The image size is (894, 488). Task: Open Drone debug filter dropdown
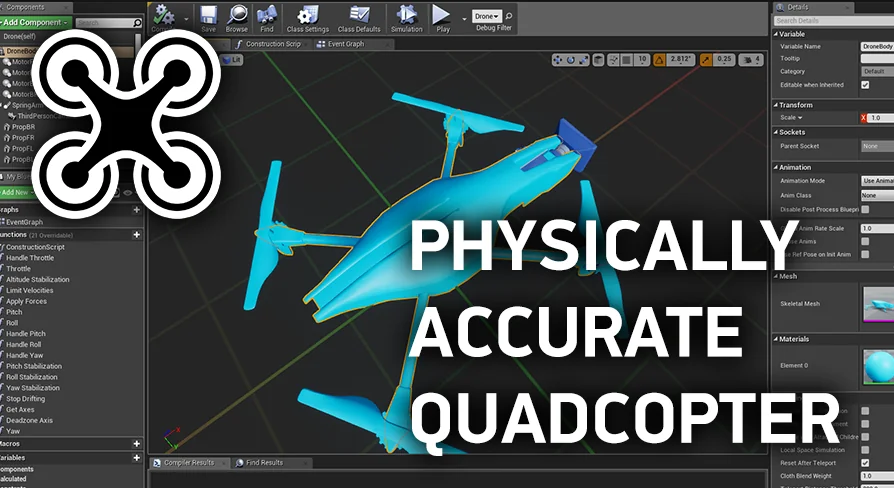[487, 16]
